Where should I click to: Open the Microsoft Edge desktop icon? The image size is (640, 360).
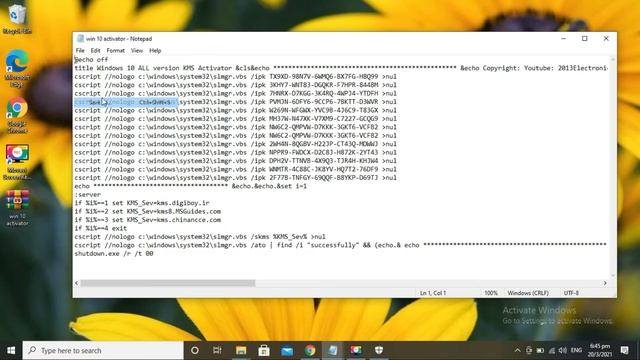click(x=17, y=68)
